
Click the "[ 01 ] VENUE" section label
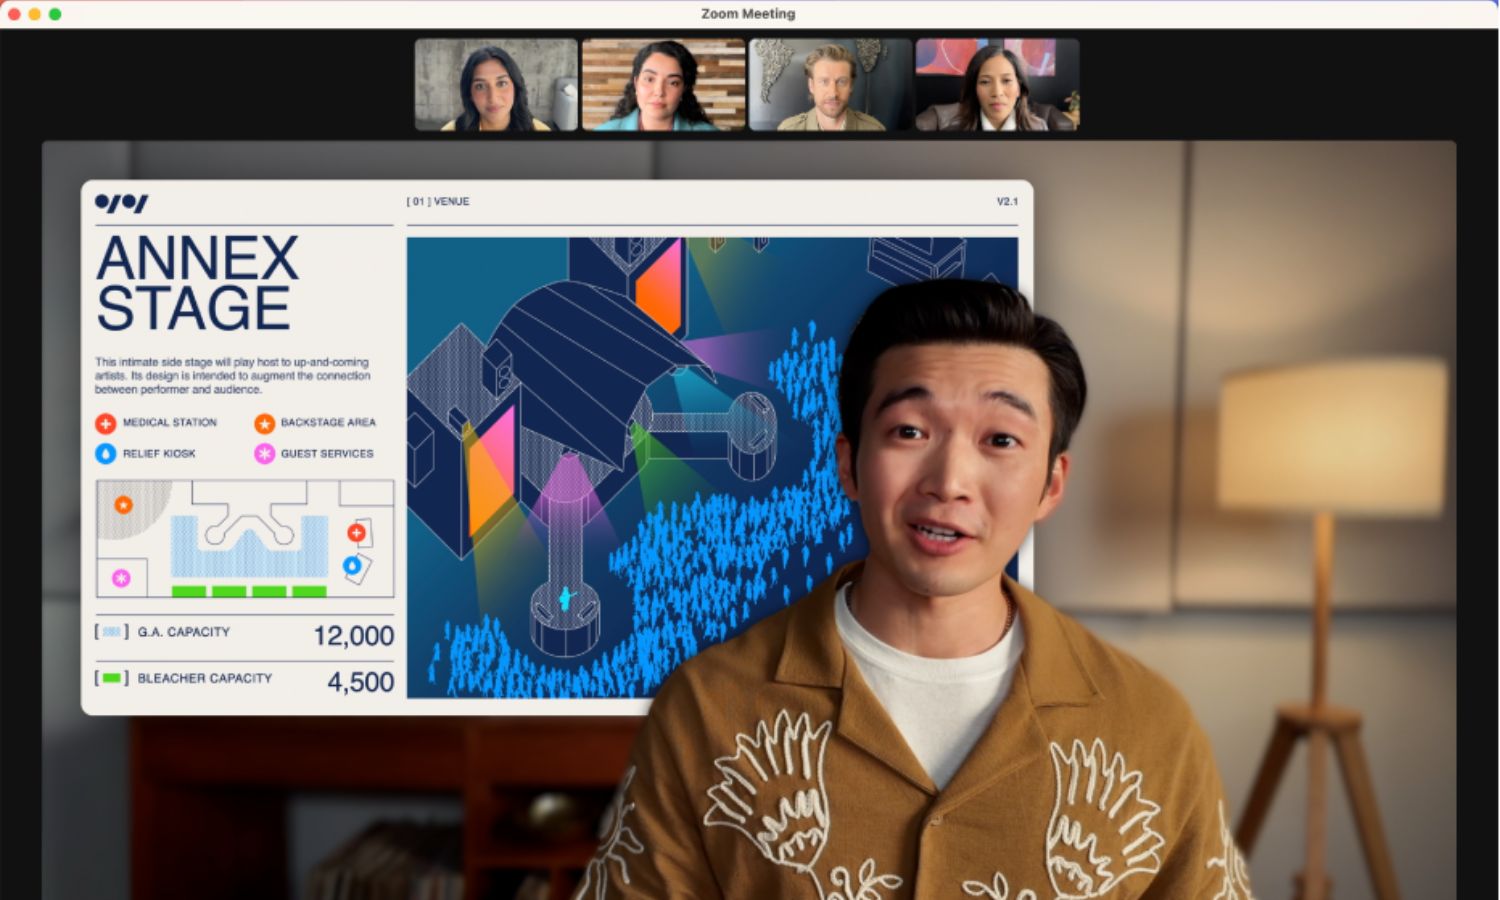[x=438, y=202]
